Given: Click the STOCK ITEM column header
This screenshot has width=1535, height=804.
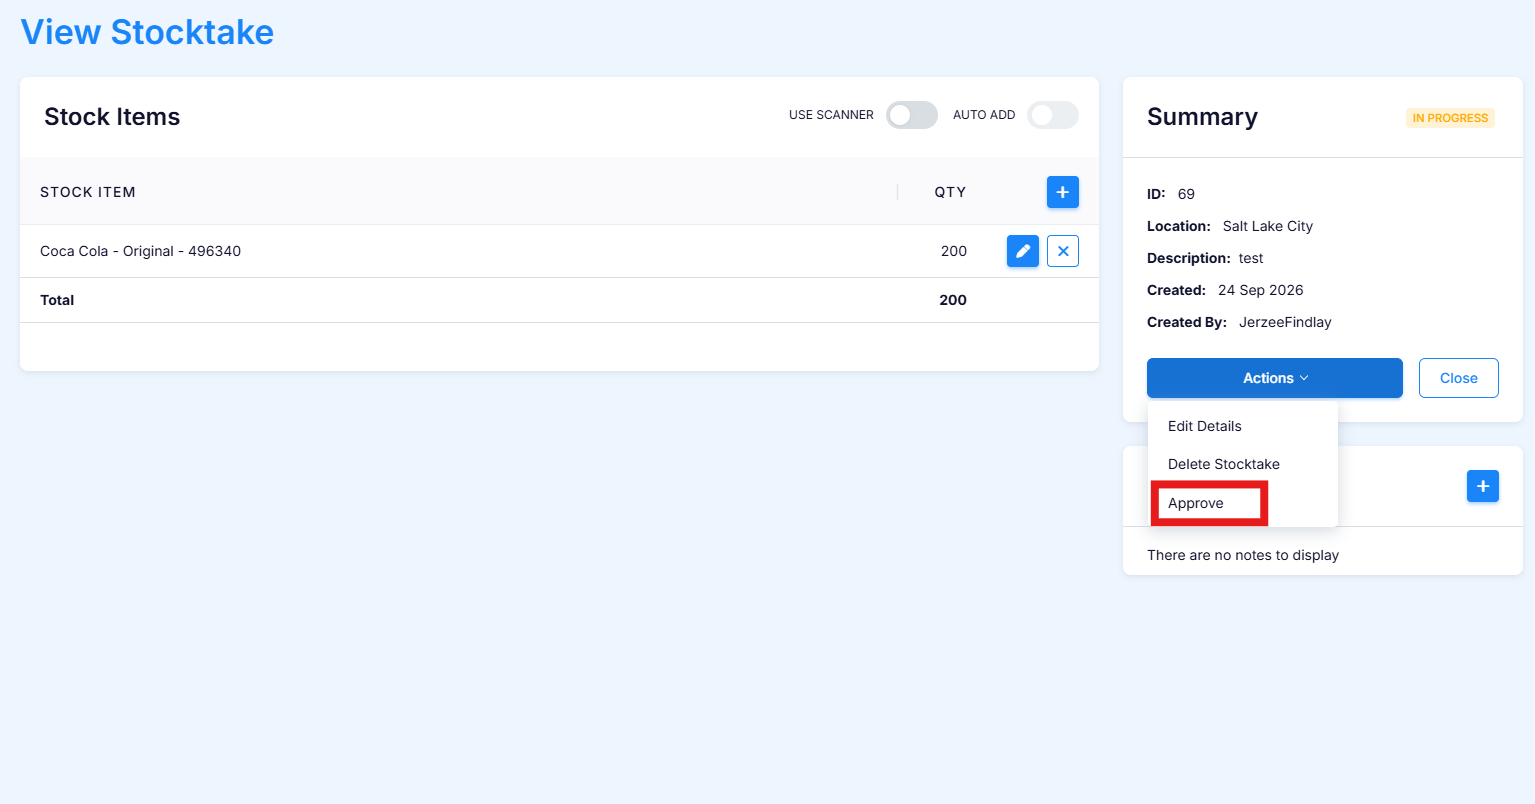Looking at the screenshot, I should [88, 192].
